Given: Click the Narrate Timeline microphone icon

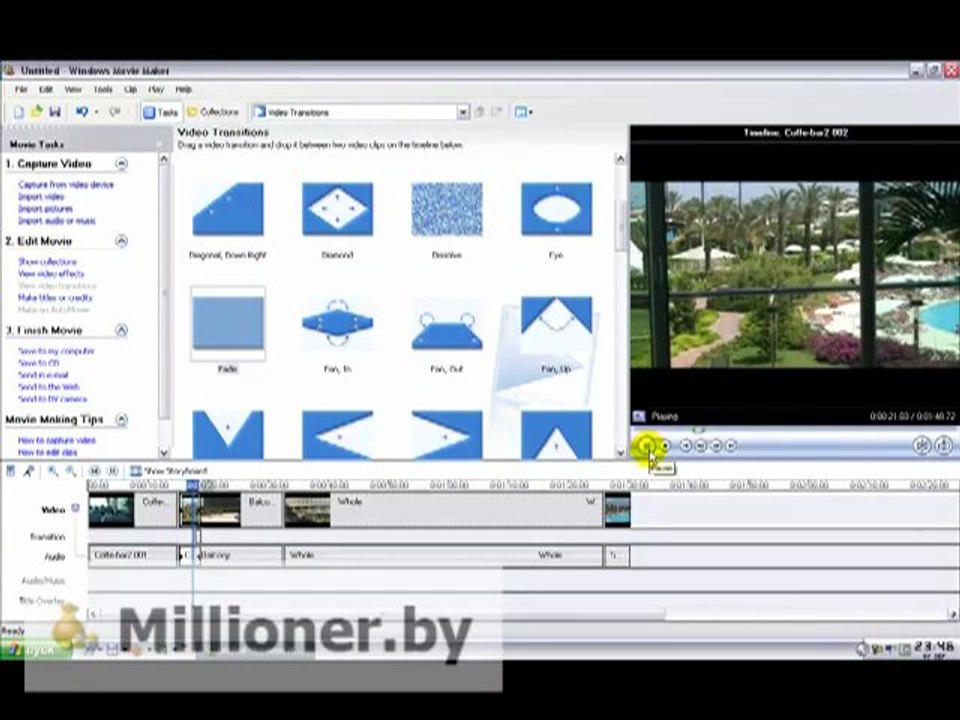Looking at the screenshot, I should click(x=28, y=471).
